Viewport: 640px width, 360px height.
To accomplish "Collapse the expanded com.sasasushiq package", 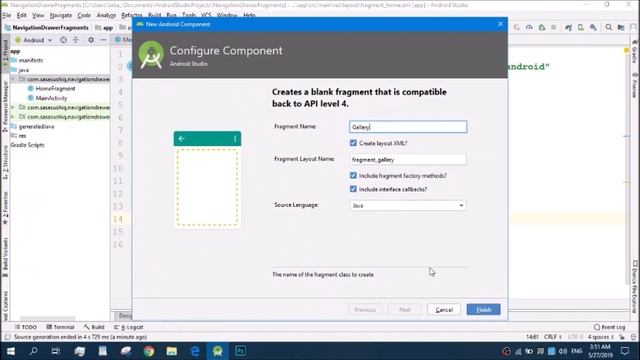I will coord(13,79).
